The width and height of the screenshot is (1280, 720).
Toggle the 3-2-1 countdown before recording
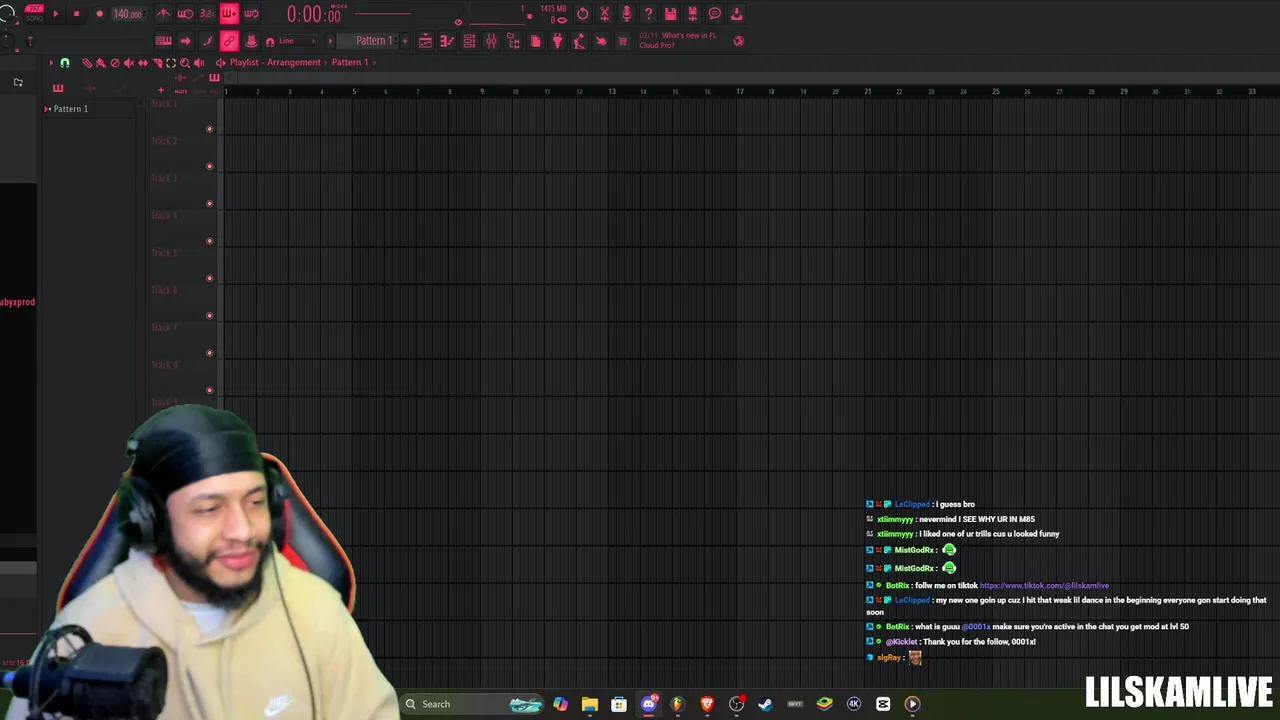[x=207, y=14]
